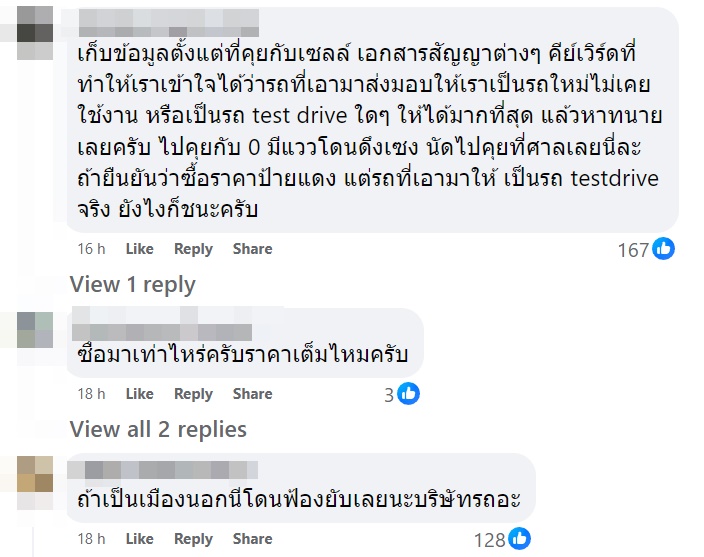704x557 pixels.
Task: Click like reaction icon showing 3
Action: click(x=408, y=394)
